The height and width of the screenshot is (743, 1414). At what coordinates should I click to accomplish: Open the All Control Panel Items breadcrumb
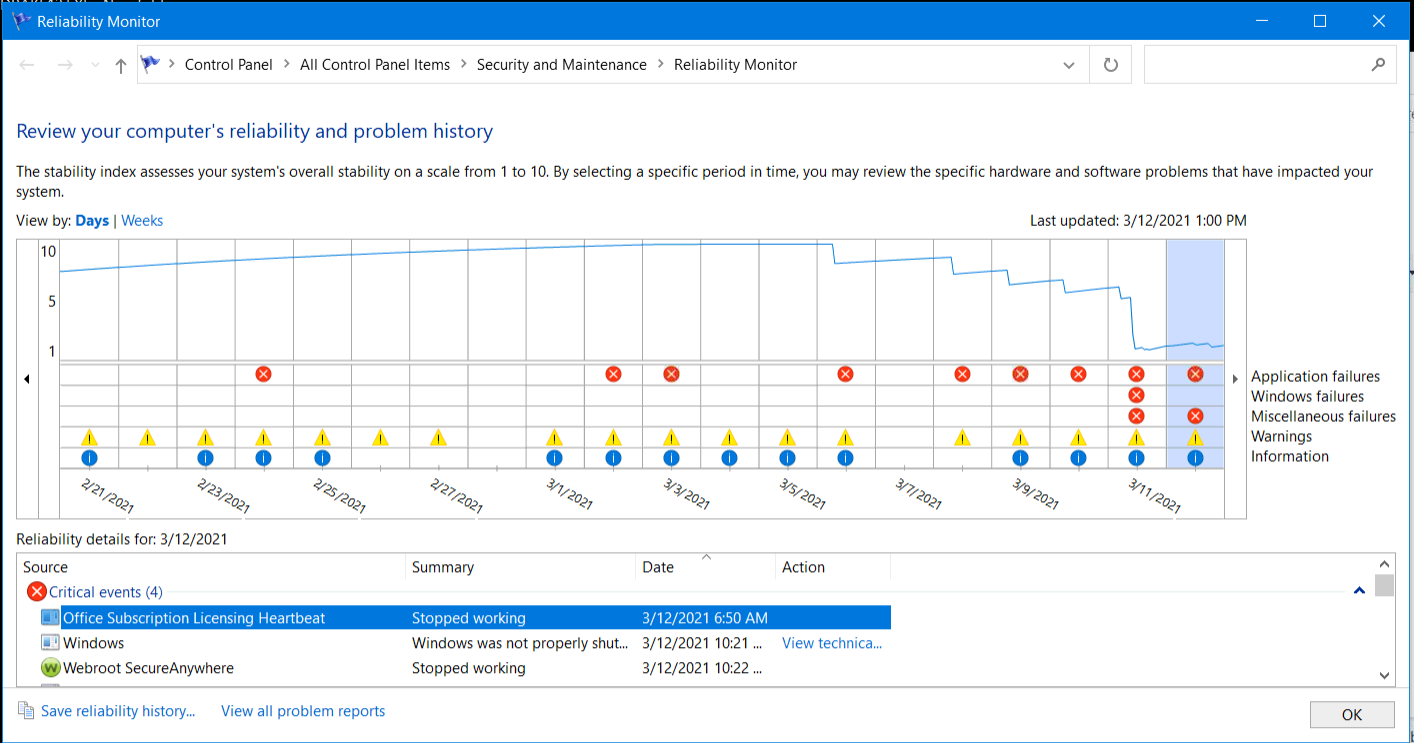click(x=375, y=65)
